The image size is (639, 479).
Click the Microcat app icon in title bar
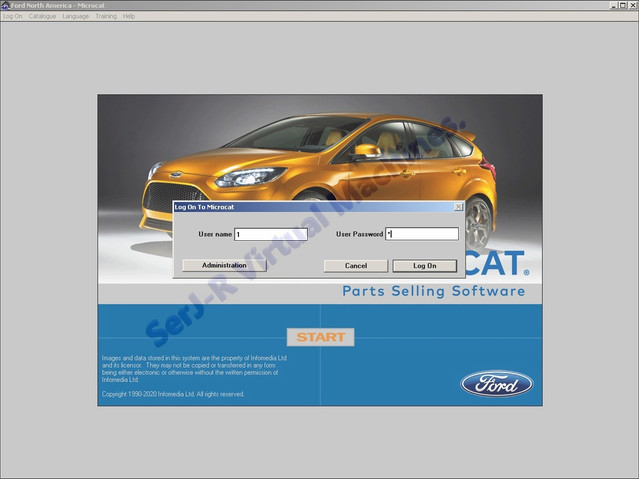5,5
